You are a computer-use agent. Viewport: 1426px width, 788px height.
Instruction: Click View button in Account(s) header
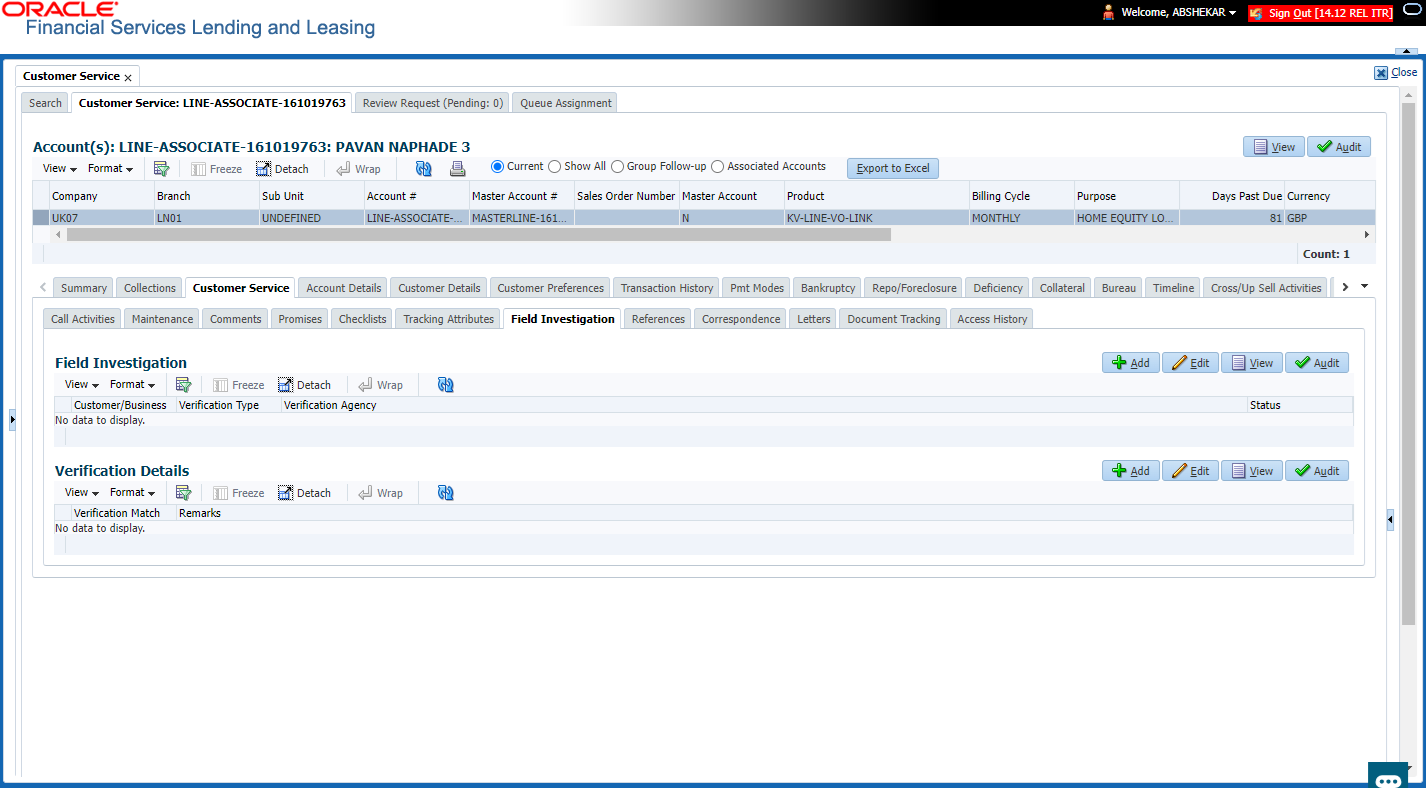point(1273,147)
